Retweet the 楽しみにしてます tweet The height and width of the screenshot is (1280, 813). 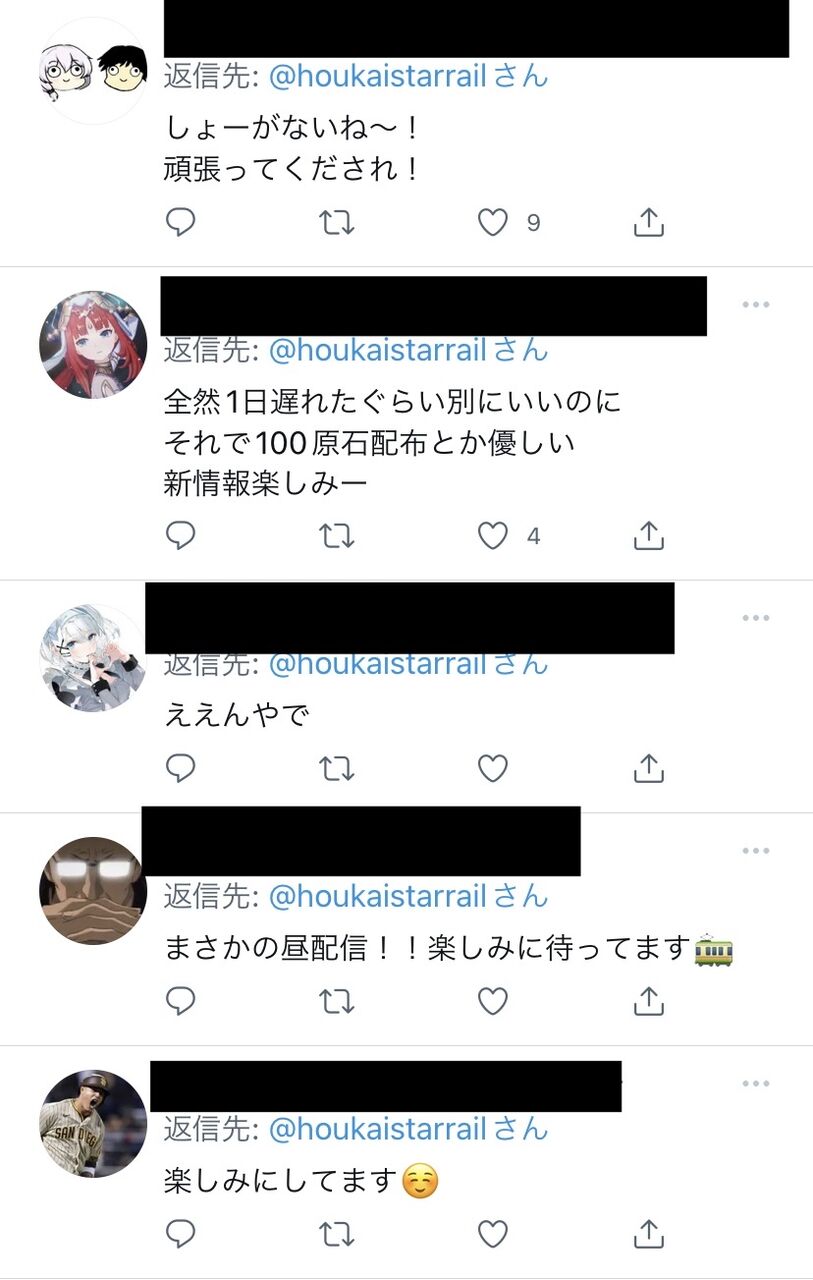point(337,1233)
